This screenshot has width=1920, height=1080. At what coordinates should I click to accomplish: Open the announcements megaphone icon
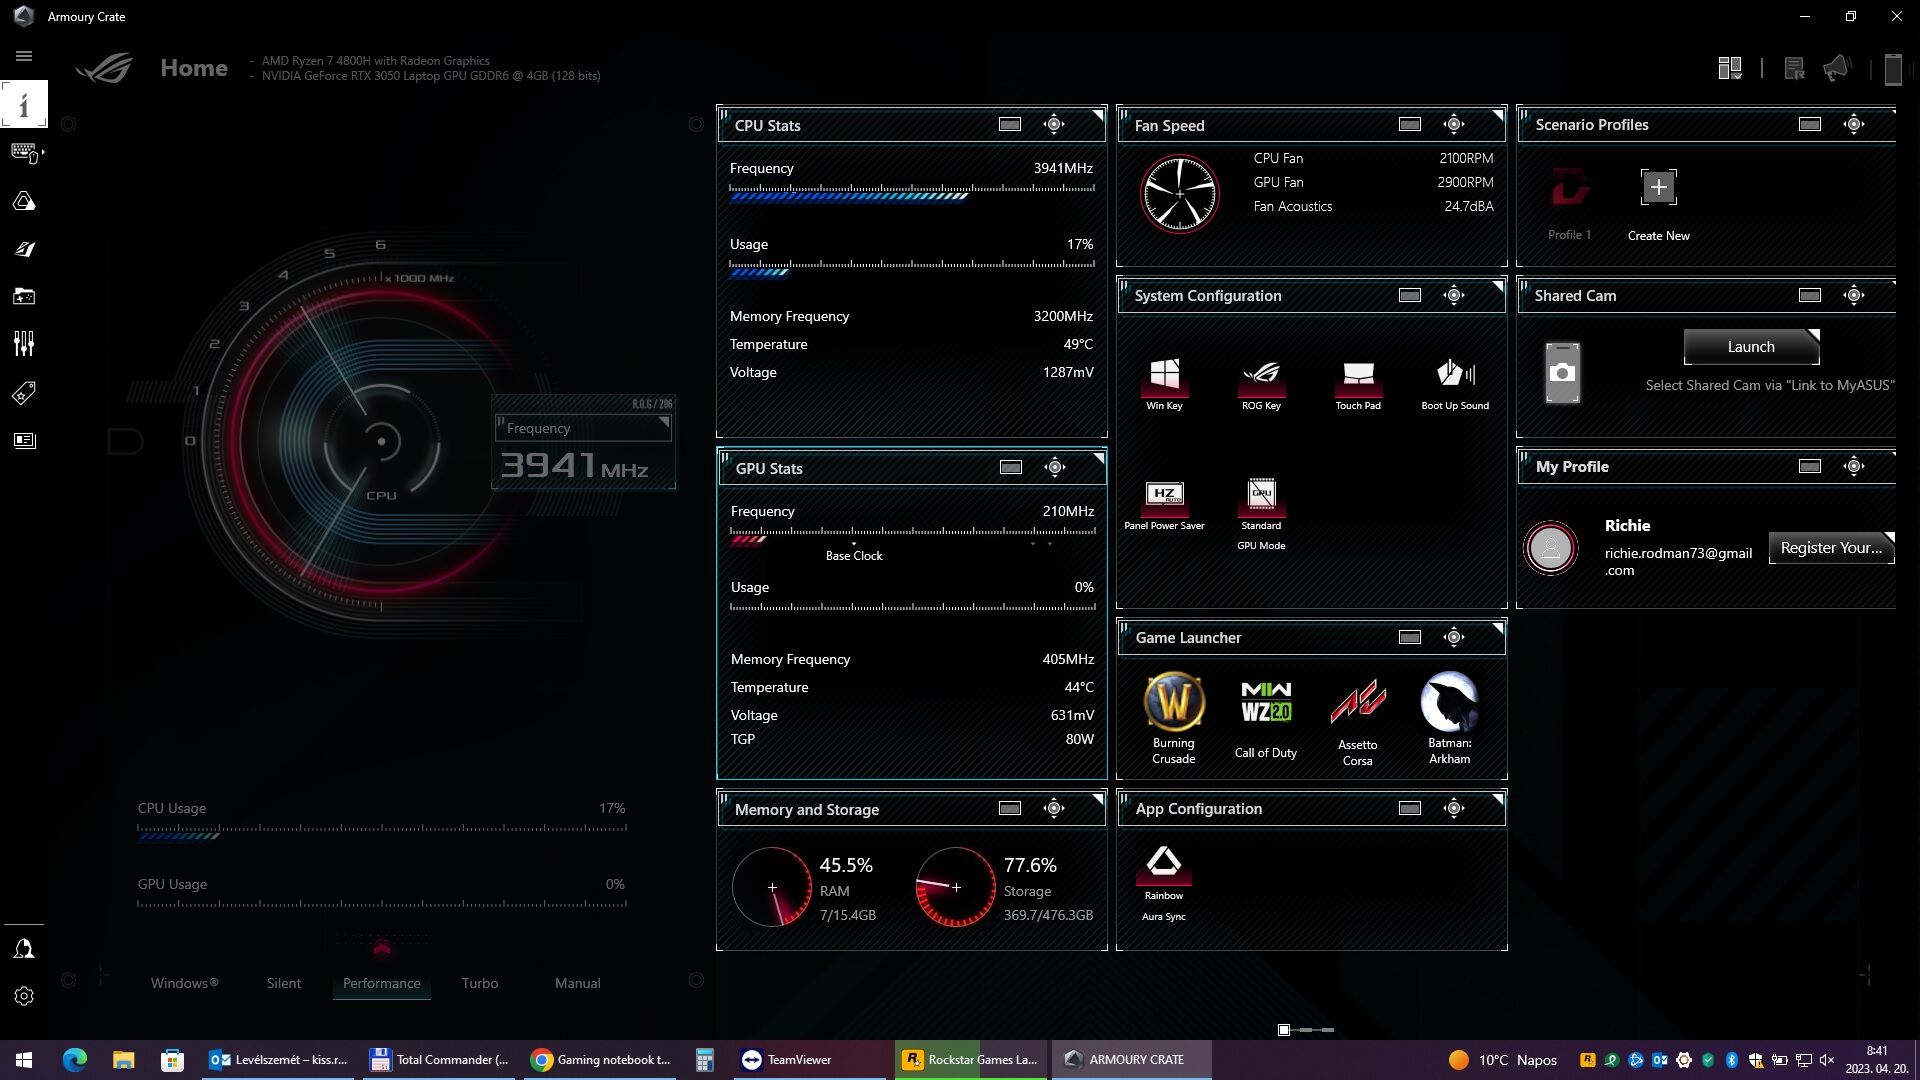(x=1836, y=68)
